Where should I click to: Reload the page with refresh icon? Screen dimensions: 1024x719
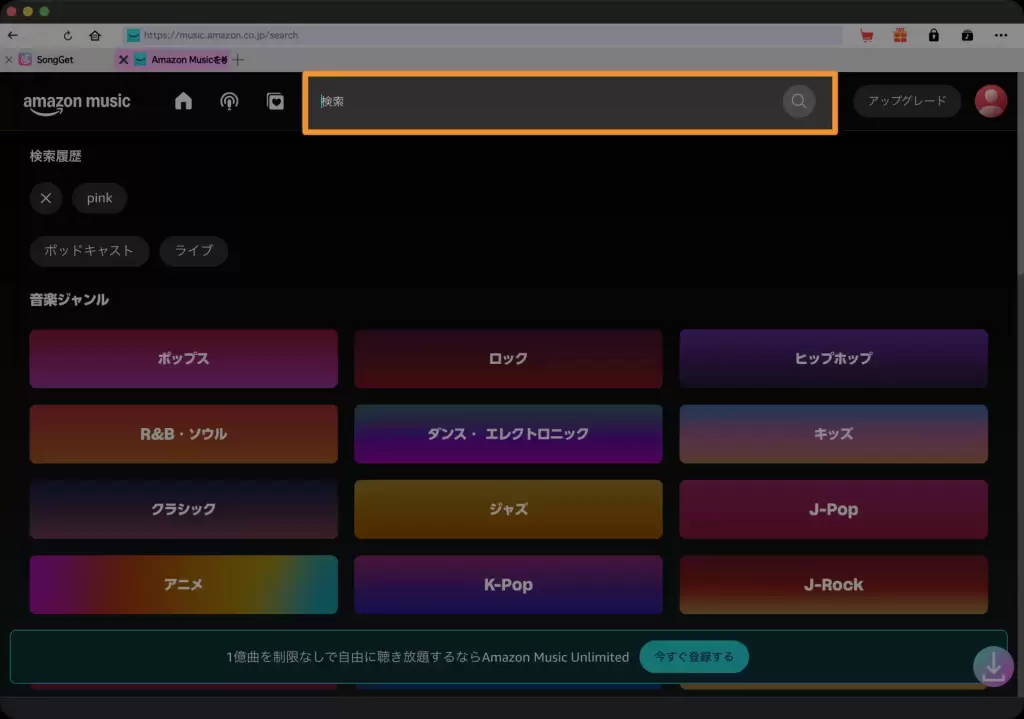(x=68, y=35)
